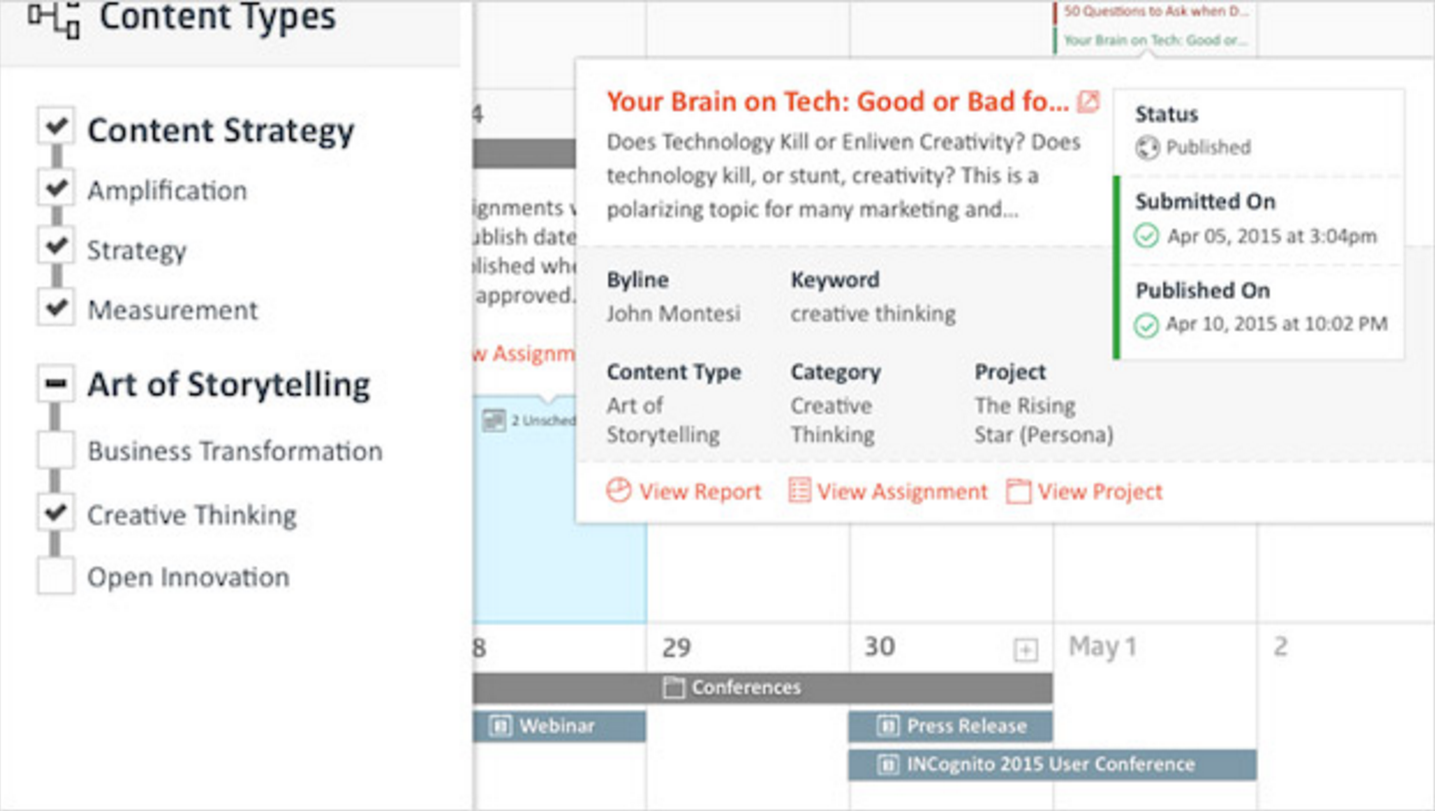Open the INCognito 2015 User Conference event
The image size is (1435, 811).
point(1052,764)
